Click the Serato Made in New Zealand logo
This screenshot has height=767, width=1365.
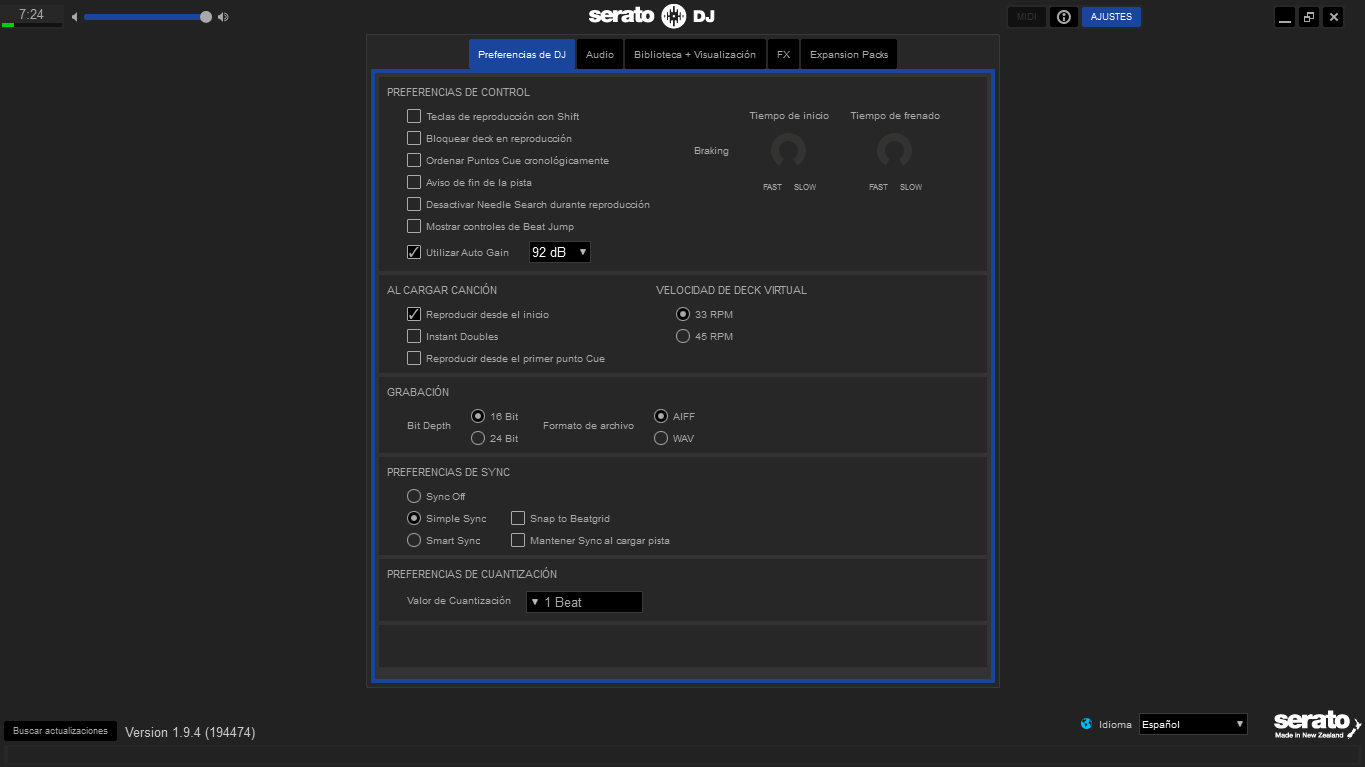tap(1317, 725)
